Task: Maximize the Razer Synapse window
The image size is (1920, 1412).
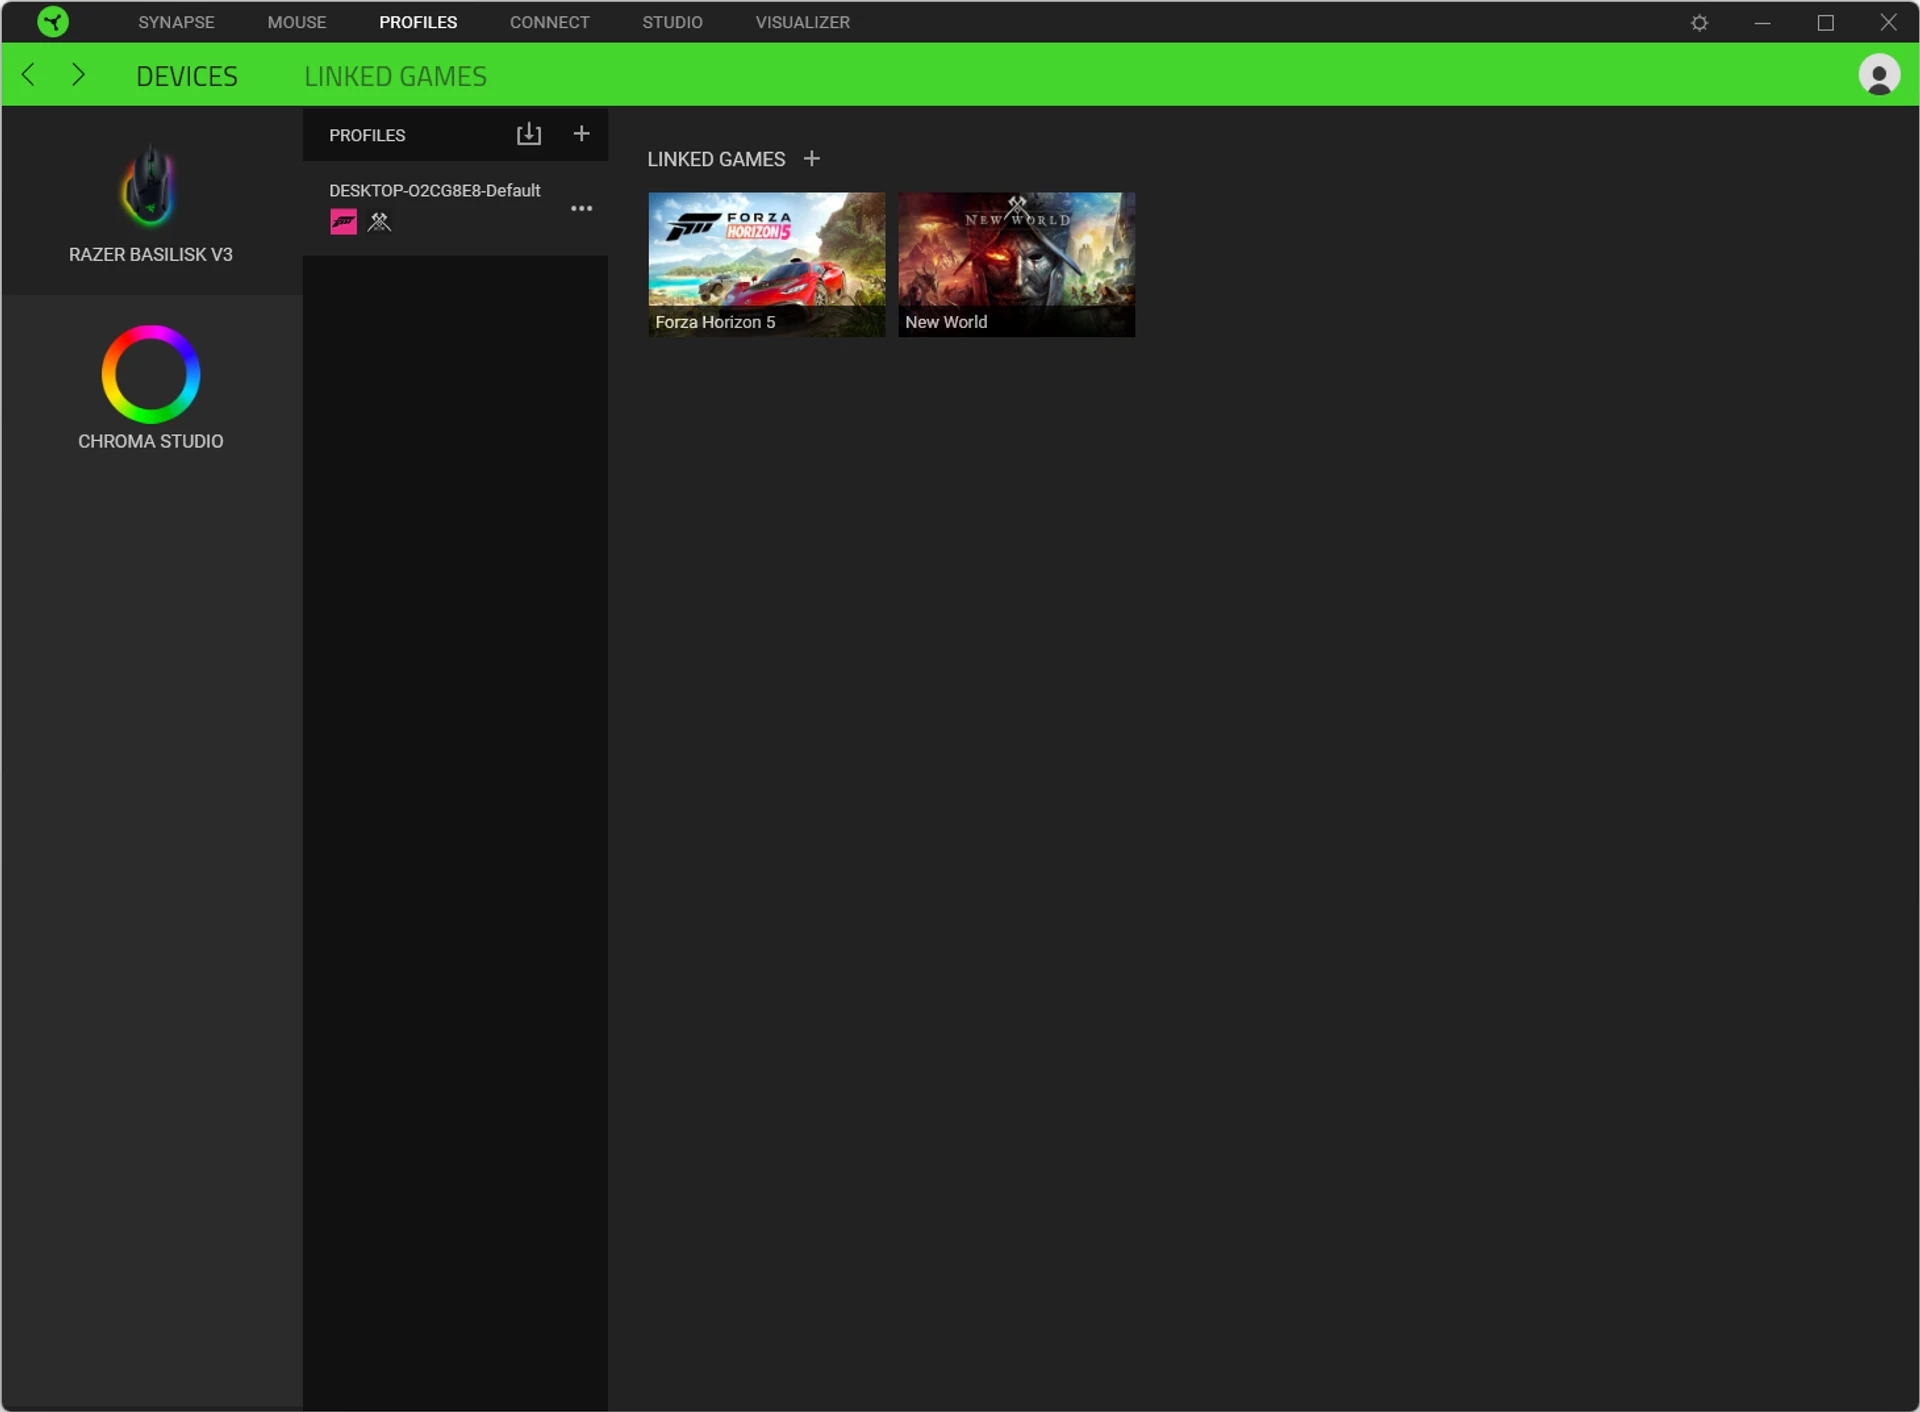Action: point(1825,22)
